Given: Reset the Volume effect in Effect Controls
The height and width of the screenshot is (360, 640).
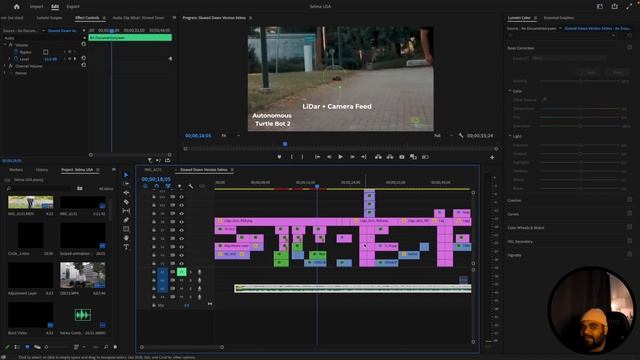Looking at the screenshot, I should (x=84, y=44).
